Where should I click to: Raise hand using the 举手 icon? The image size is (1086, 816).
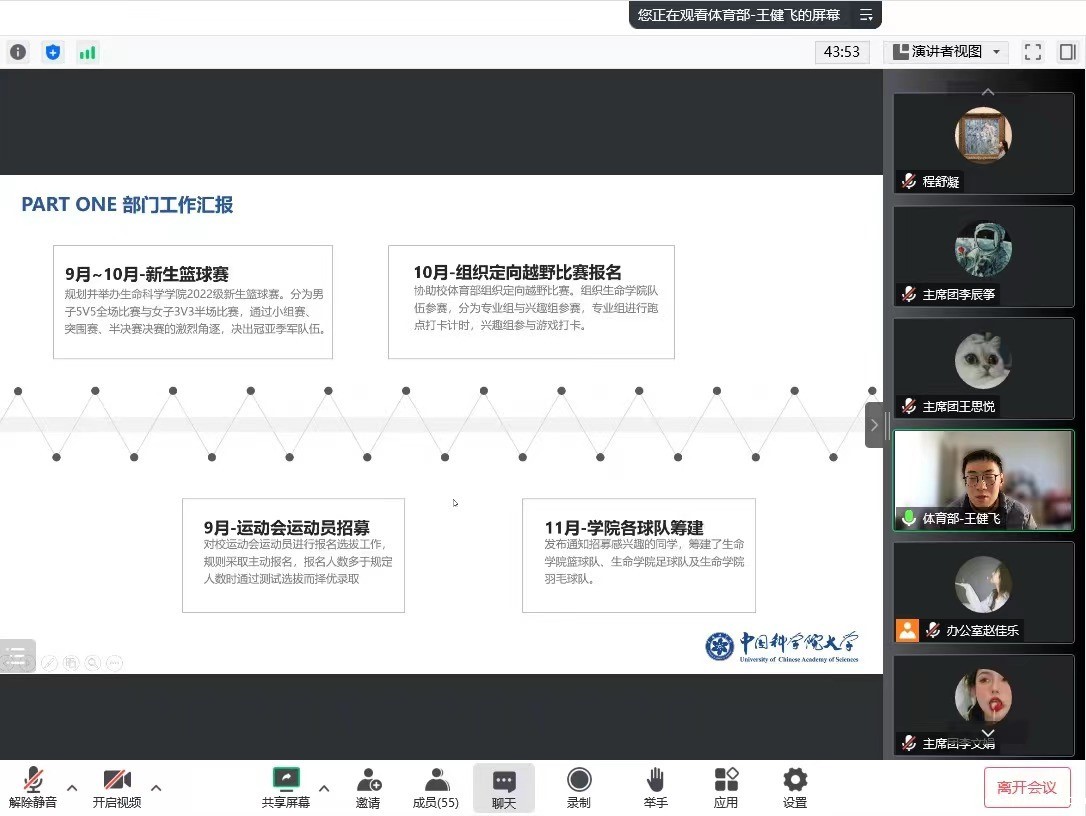click(x=655, y=788)
